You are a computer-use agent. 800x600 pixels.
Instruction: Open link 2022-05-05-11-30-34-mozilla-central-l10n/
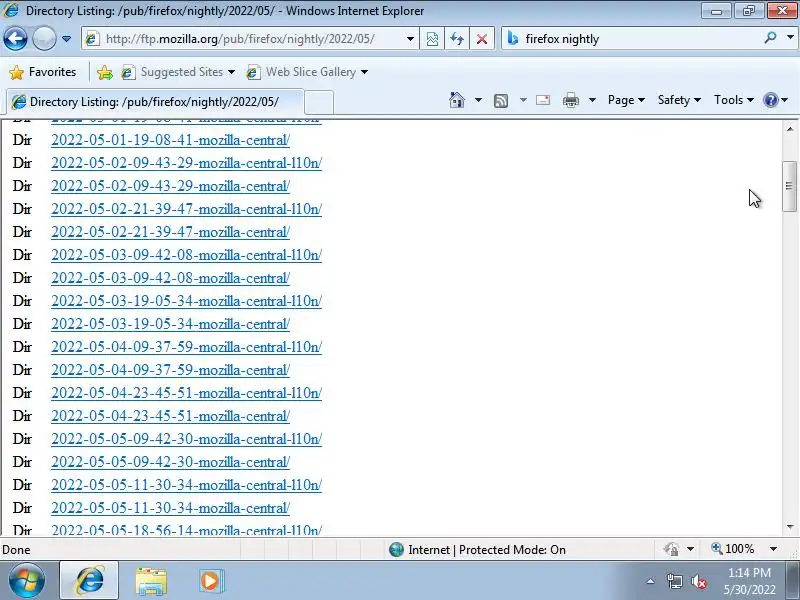pyautogui.click(x=186, y=484)
